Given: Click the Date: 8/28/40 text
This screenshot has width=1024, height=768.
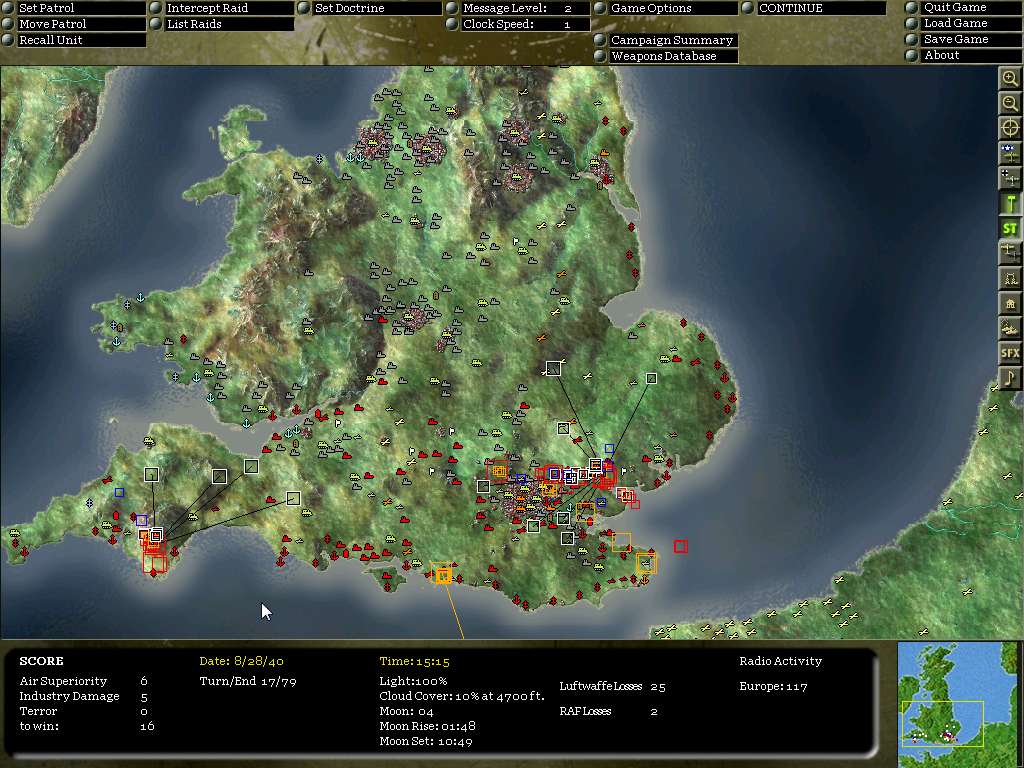Looking at the screenshot, I should 242,661.
